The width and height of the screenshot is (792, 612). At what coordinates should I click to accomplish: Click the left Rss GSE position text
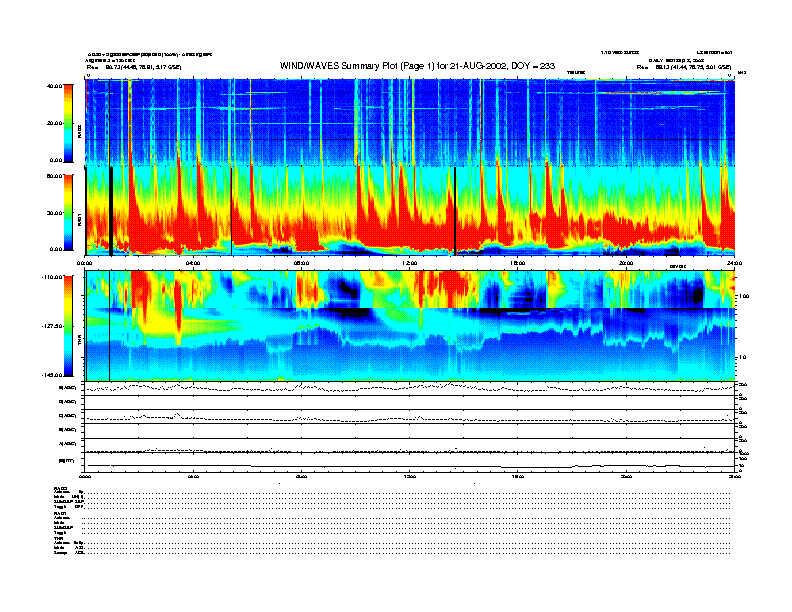(x=134, y=67)
